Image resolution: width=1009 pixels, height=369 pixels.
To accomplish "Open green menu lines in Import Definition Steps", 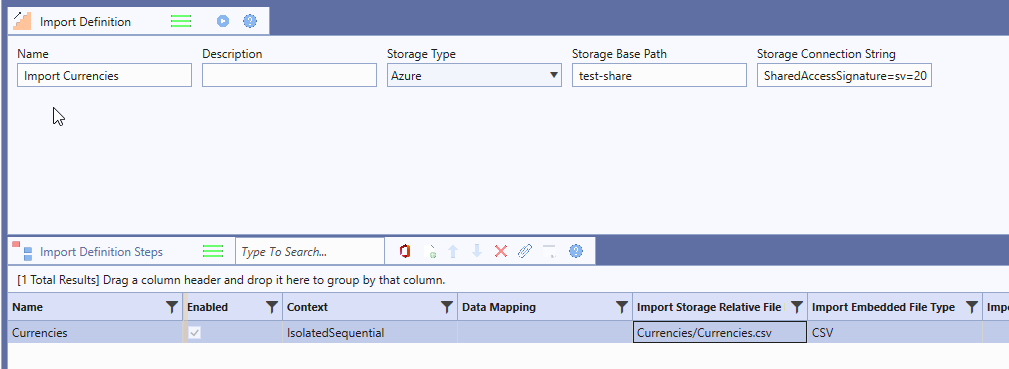I will pyautogui.click(x=213, y=251).
